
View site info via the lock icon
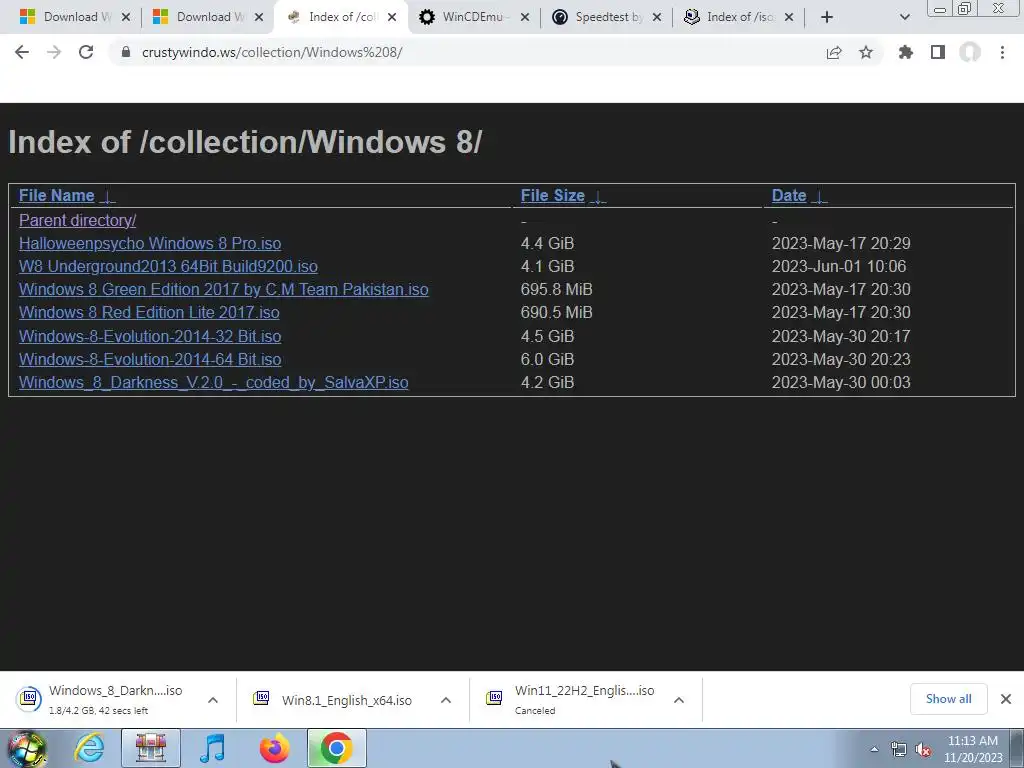[126, 52]
